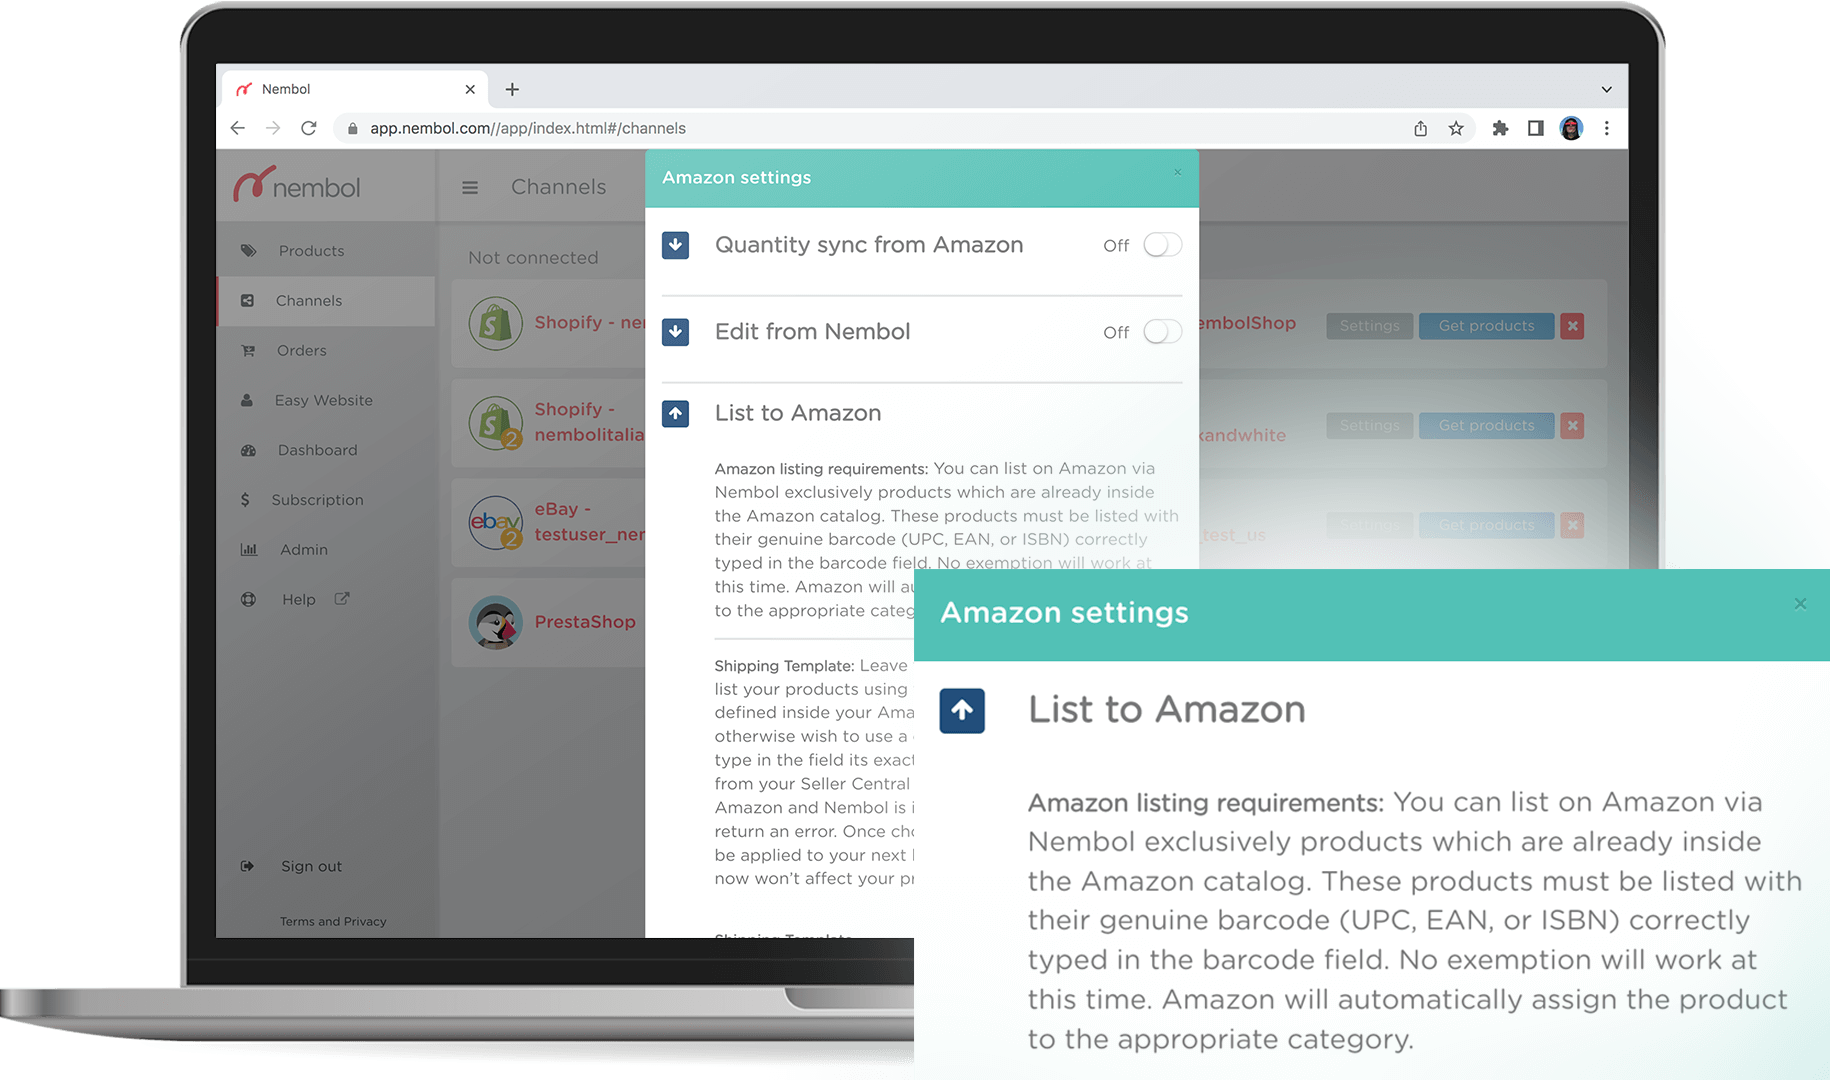
Task: Click the lock icon in address bar
Action: (352, 128)
